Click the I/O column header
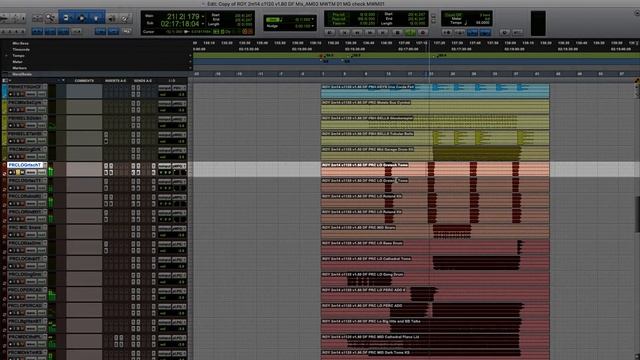The width and height of the screenshot is (640, 360). pyautogui.click(x=171, y=81)
